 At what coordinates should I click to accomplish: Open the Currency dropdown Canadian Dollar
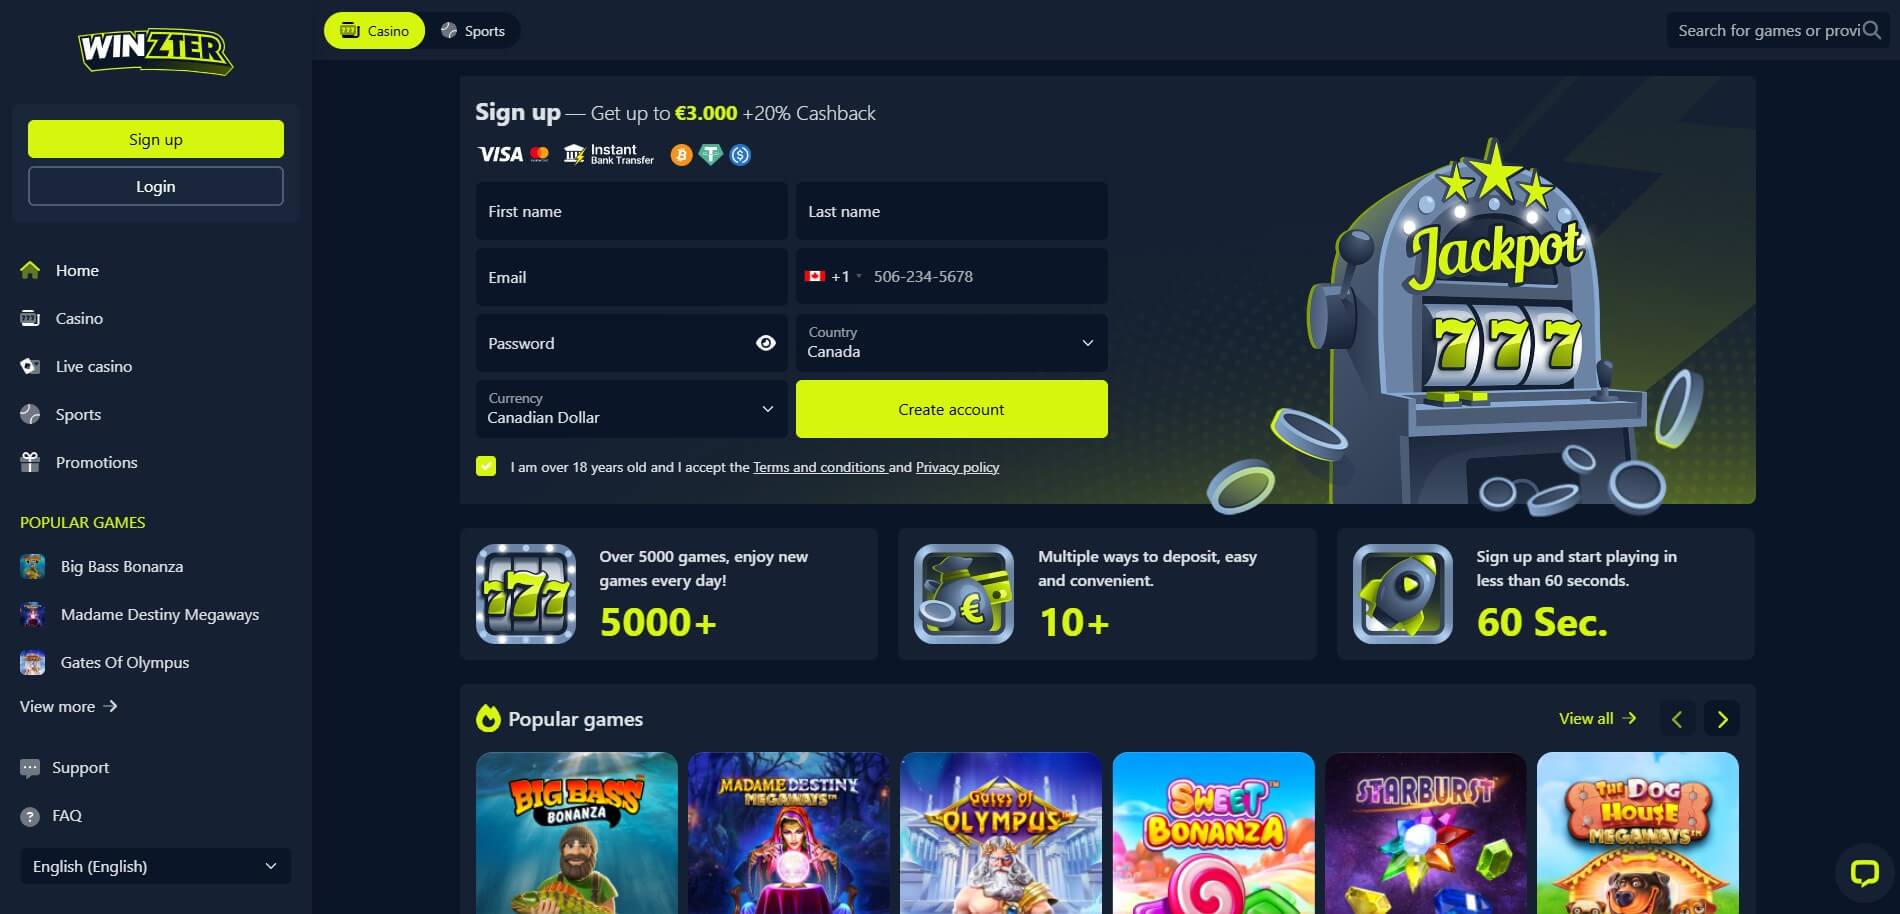pos(632,409)
